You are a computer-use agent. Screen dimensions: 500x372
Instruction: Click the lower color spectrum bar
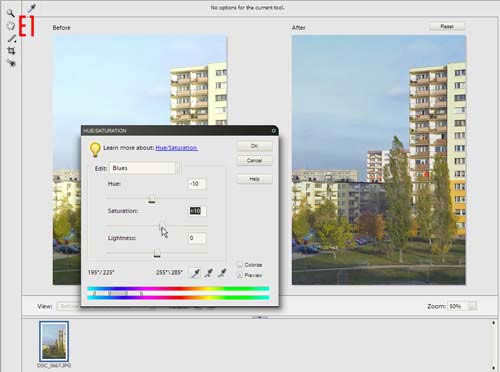pos(178,297)
